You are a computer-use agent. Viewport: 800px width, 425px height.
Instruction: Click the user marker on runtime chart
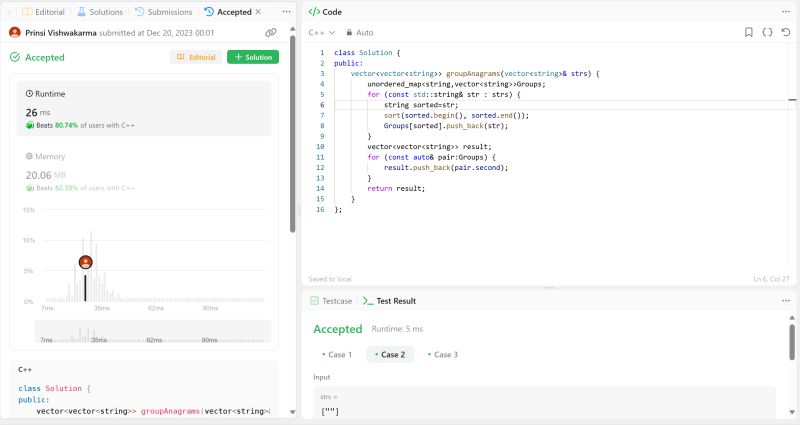coord(86,262)
